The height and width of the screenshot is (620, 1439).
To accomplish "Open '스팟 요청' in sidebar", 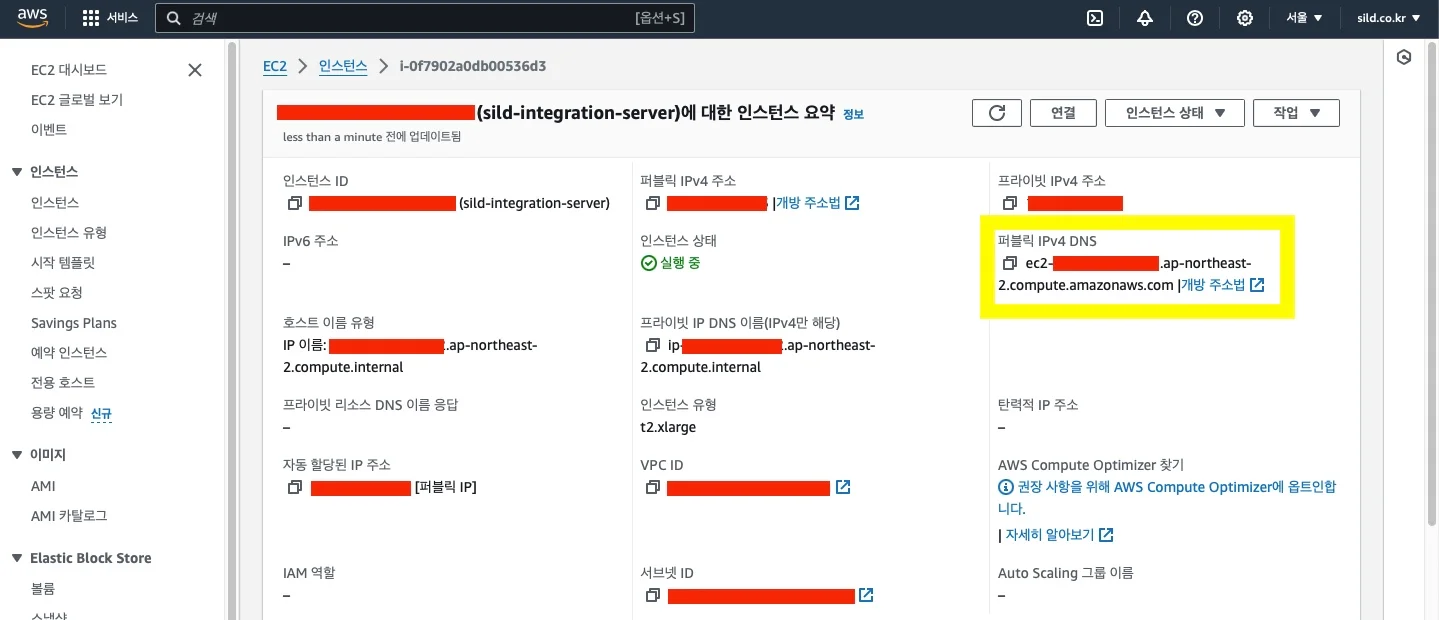I will point(57,293).
